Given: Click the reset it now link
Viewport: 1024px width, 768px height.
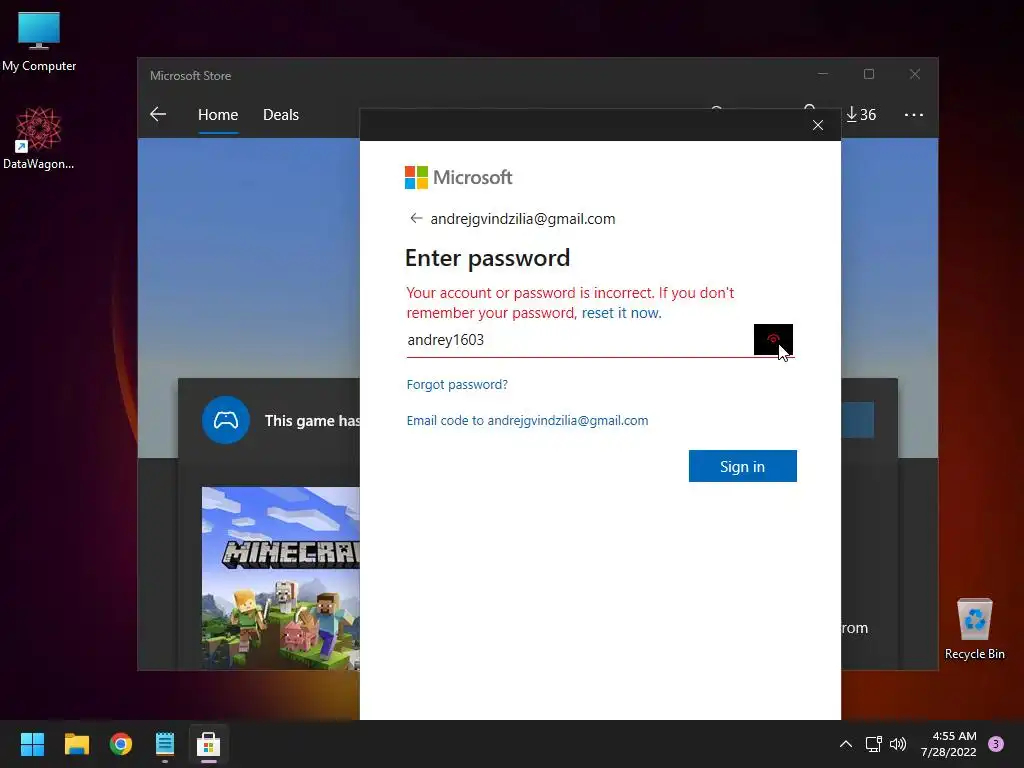Looking at the screenshot, I should tap(621, 313).
